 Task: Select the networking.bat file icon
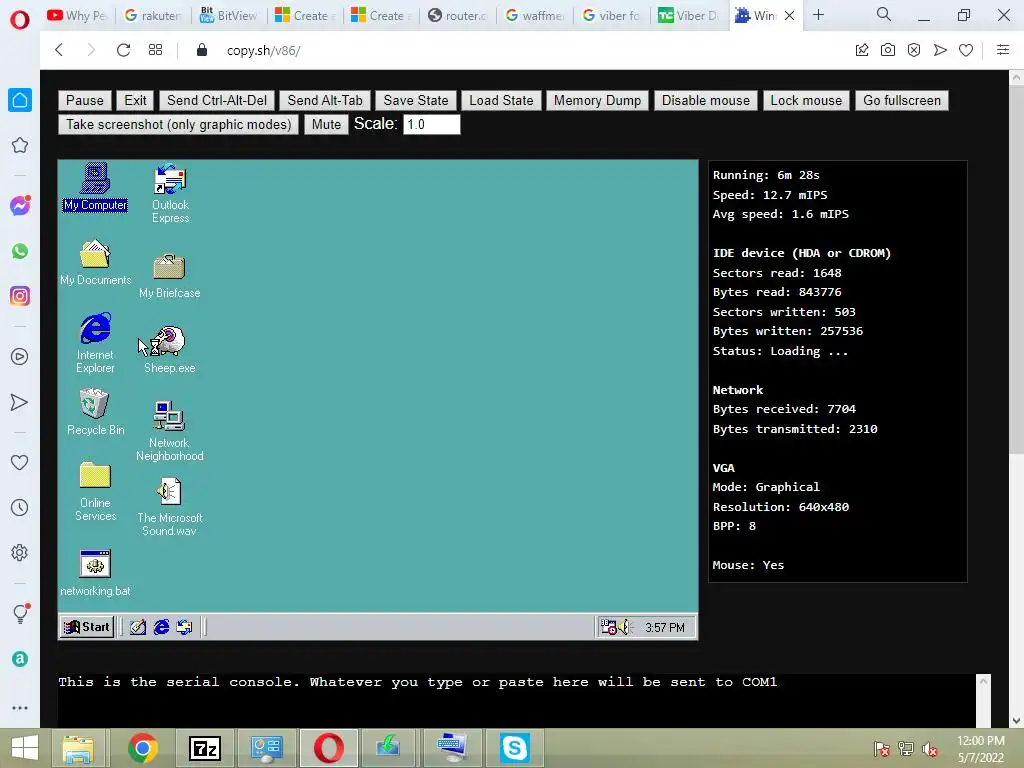[95, 573]
